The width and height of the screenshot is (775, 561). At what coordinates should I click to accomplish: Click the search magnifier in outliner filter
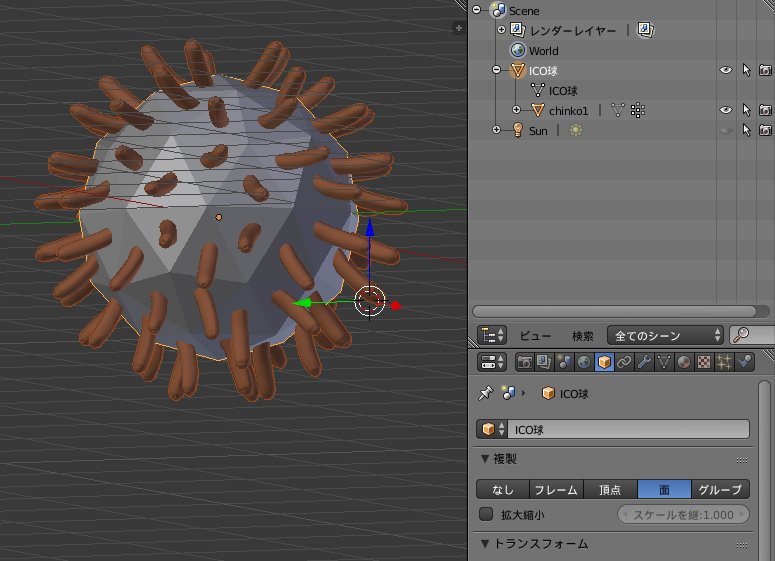[x=741, y=335]
